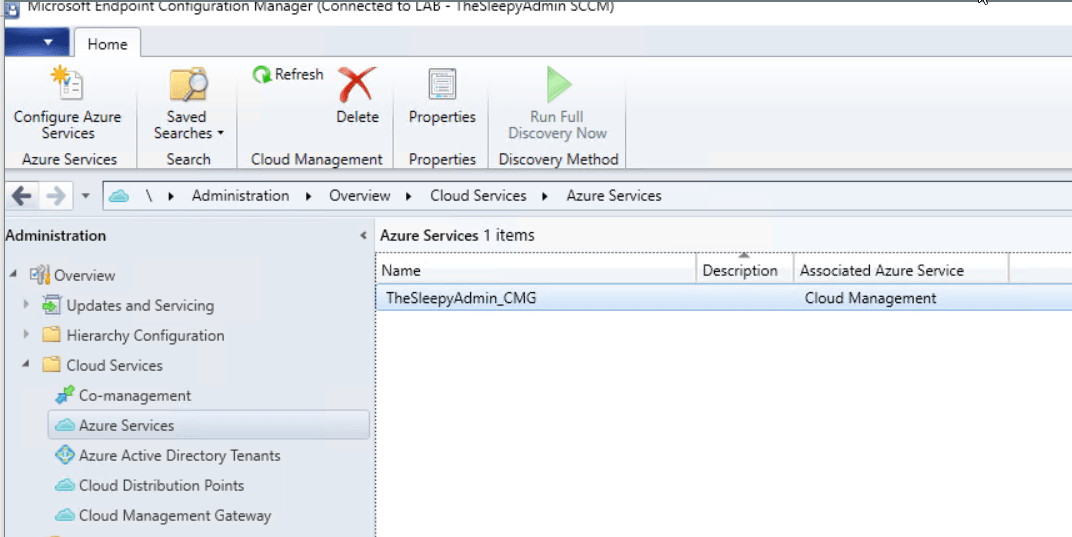The height and width of the screenshot is (537, 1072).
Task: Open Properties from the ribbon
Action: 442,86
